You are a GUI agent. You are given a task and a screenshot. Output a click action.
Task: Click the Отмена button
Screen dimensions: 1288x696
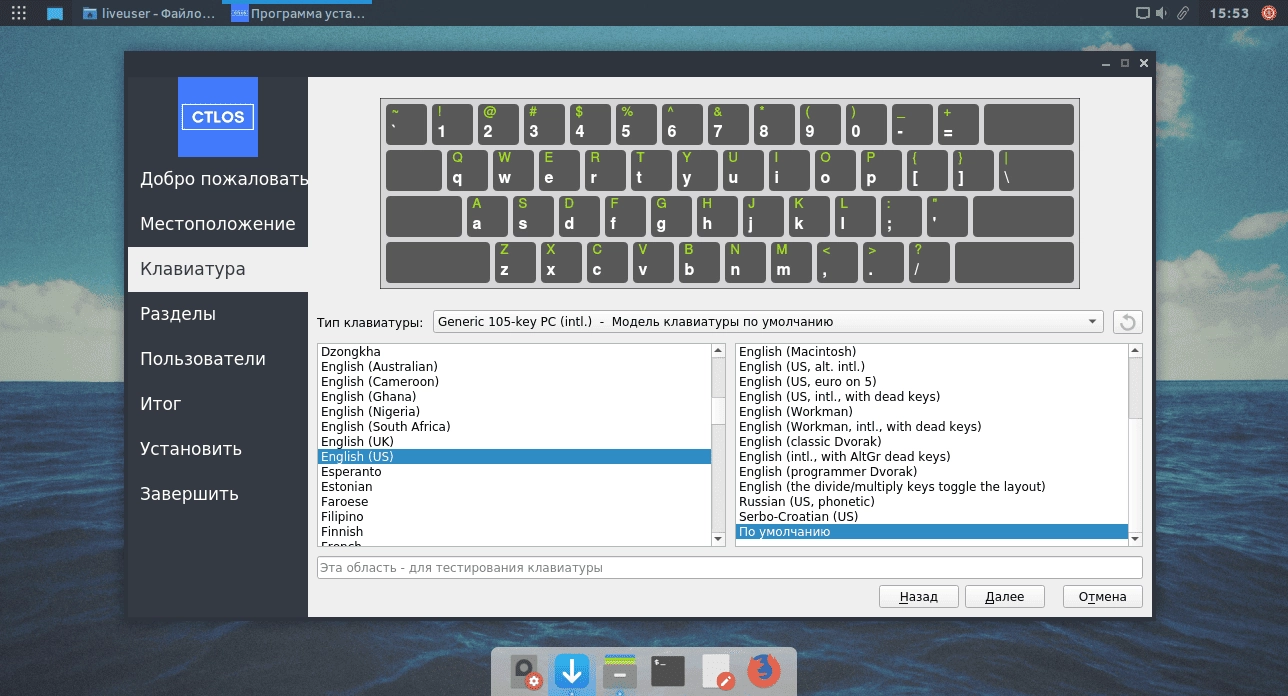1102,596
